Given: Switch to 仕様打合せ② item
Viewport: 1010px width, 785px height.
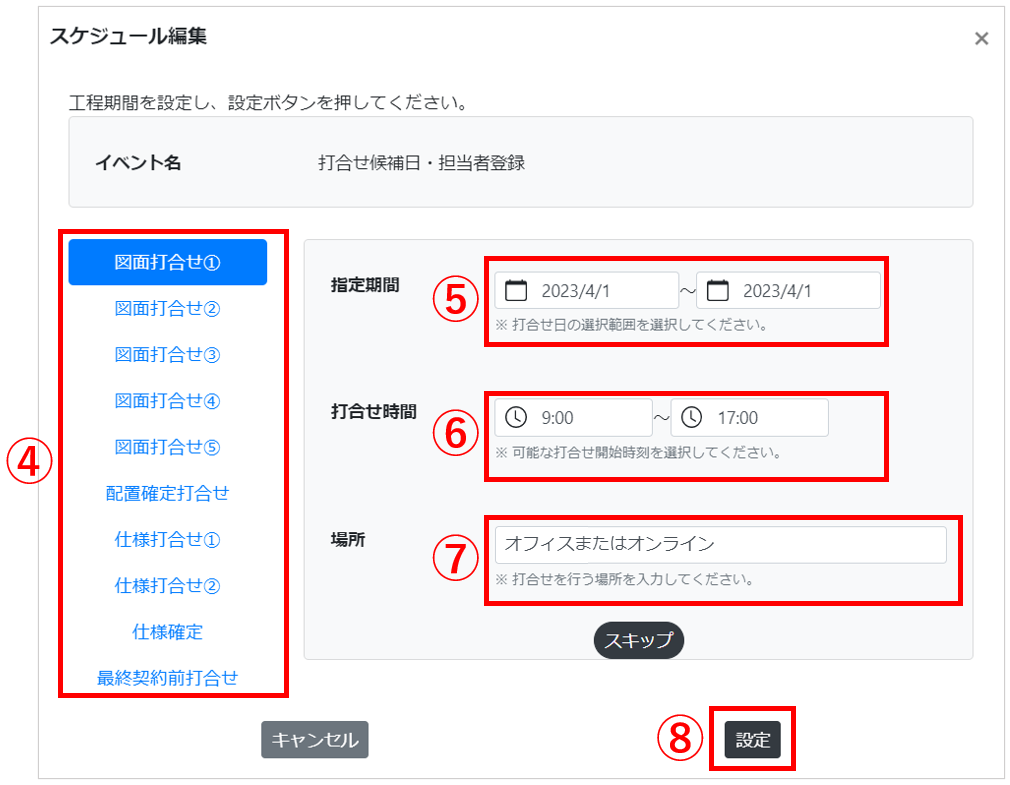Looking at the screenshot, I should coord(167,586).
